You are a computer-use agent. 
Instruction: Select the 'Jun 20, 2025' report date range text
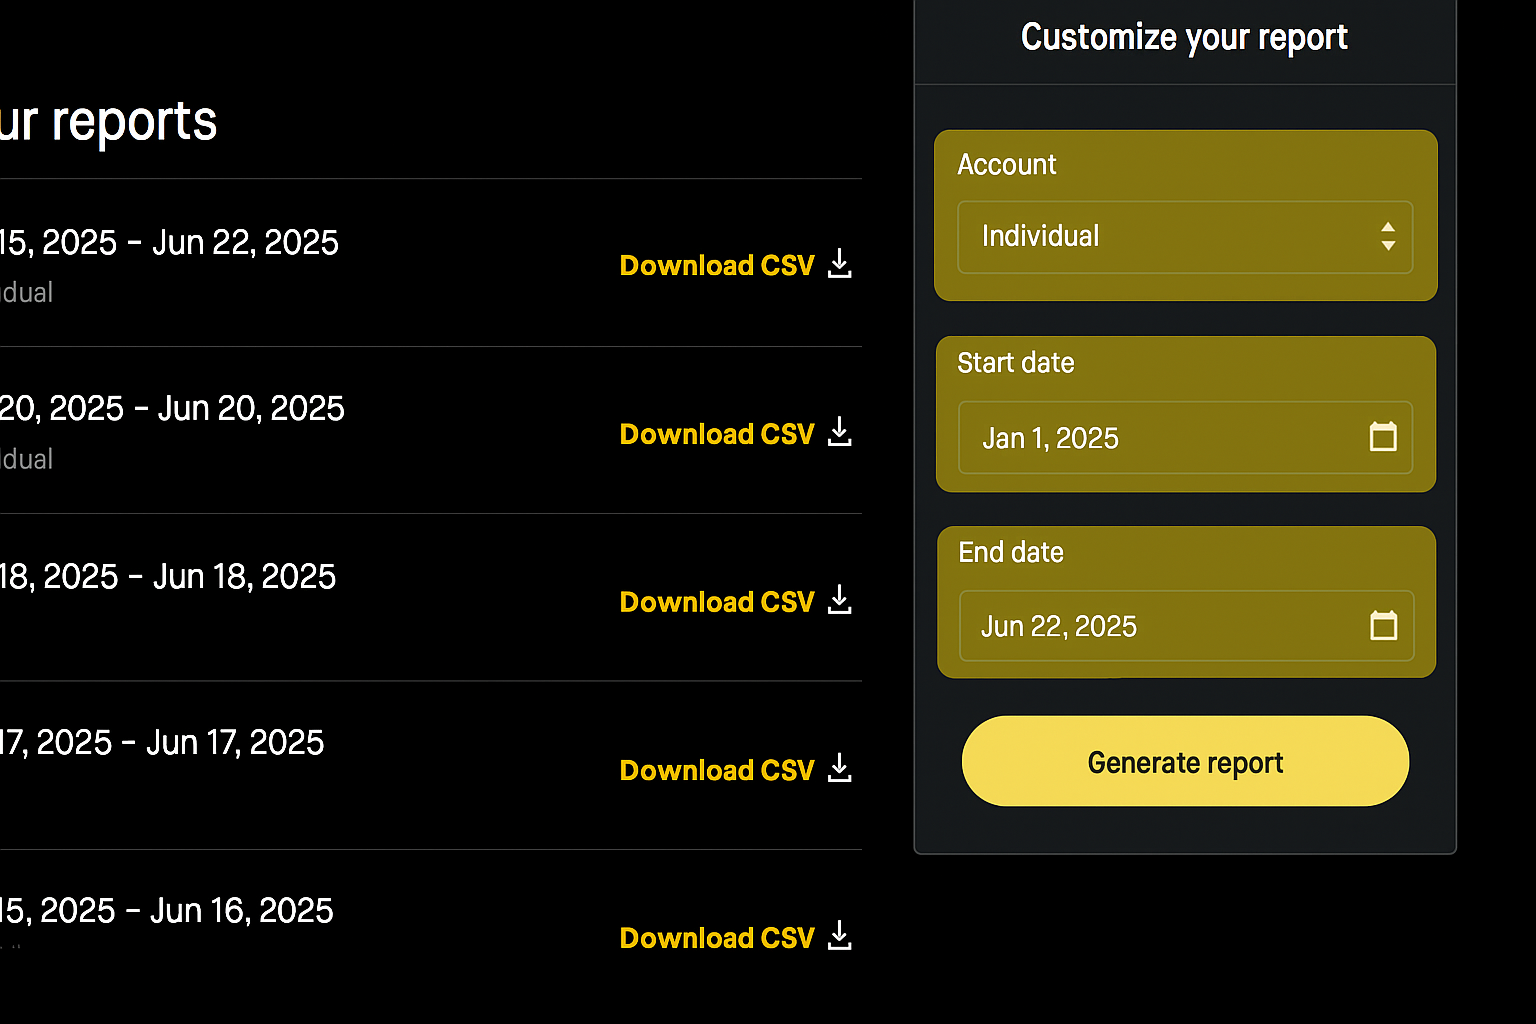[x=172, y=409]
